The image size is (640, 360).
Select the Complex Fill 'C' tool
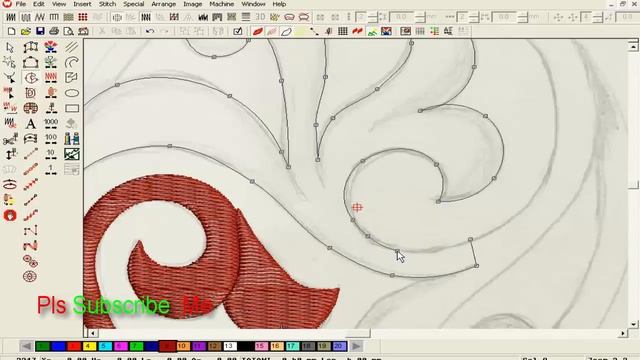point(31,78)
